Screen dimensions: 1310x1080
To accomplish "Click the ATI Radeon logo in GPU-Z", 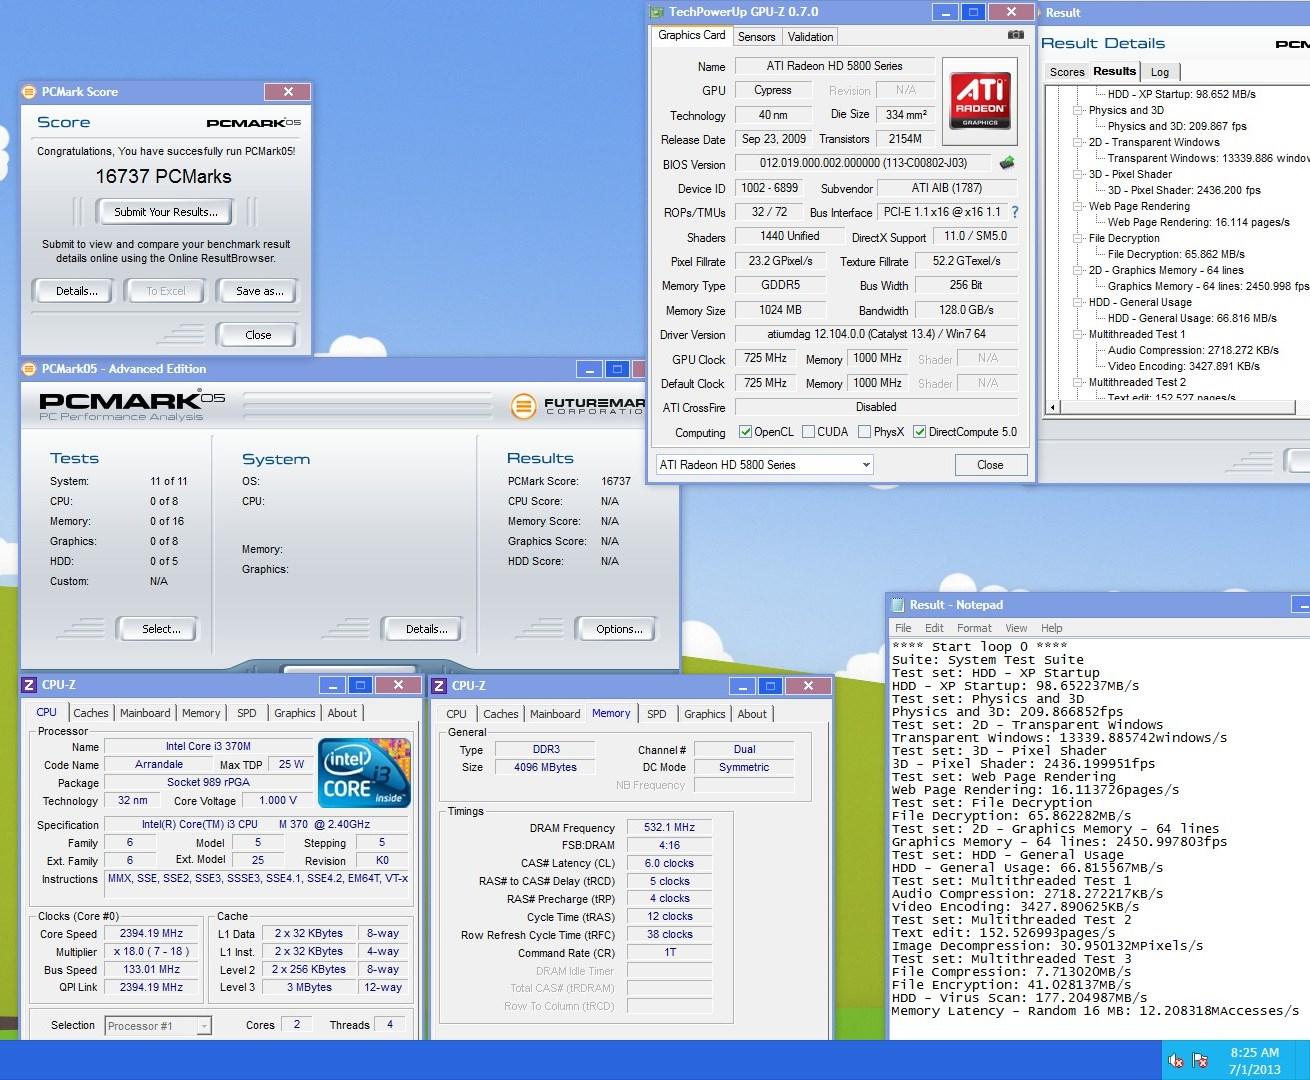I will coord(980,100).
